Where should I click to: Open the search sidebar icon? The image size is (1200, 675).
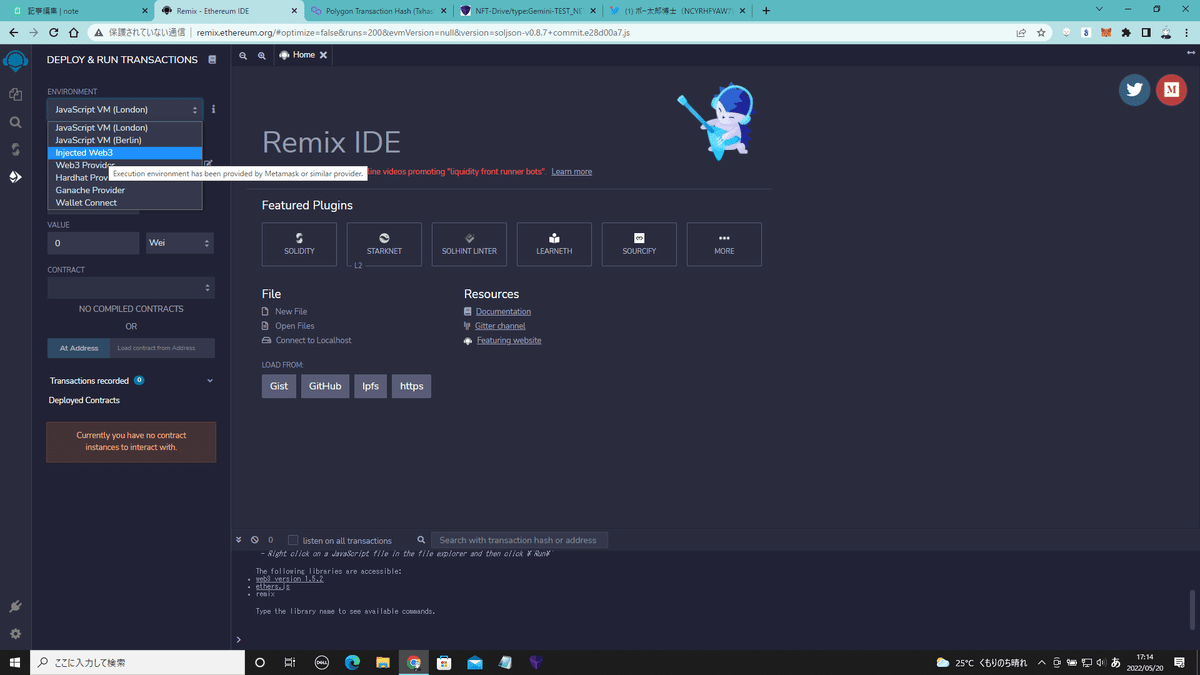15,122
